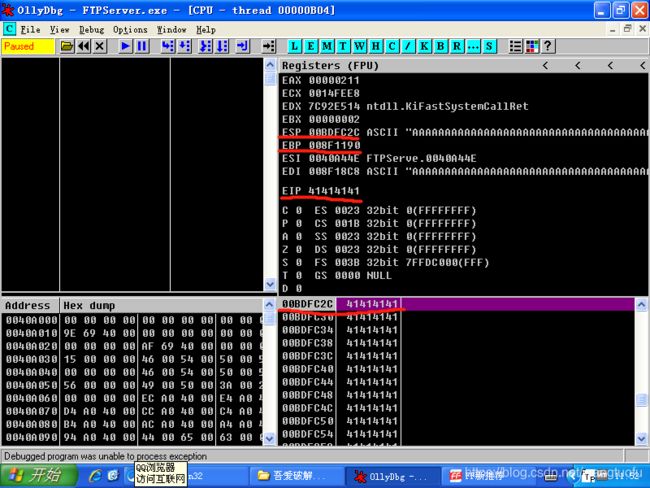Image resolution: width=650 pixels, height=488 pixels.
Task: Close program with the X toolbar icon
Action: [x=99, y=46]
